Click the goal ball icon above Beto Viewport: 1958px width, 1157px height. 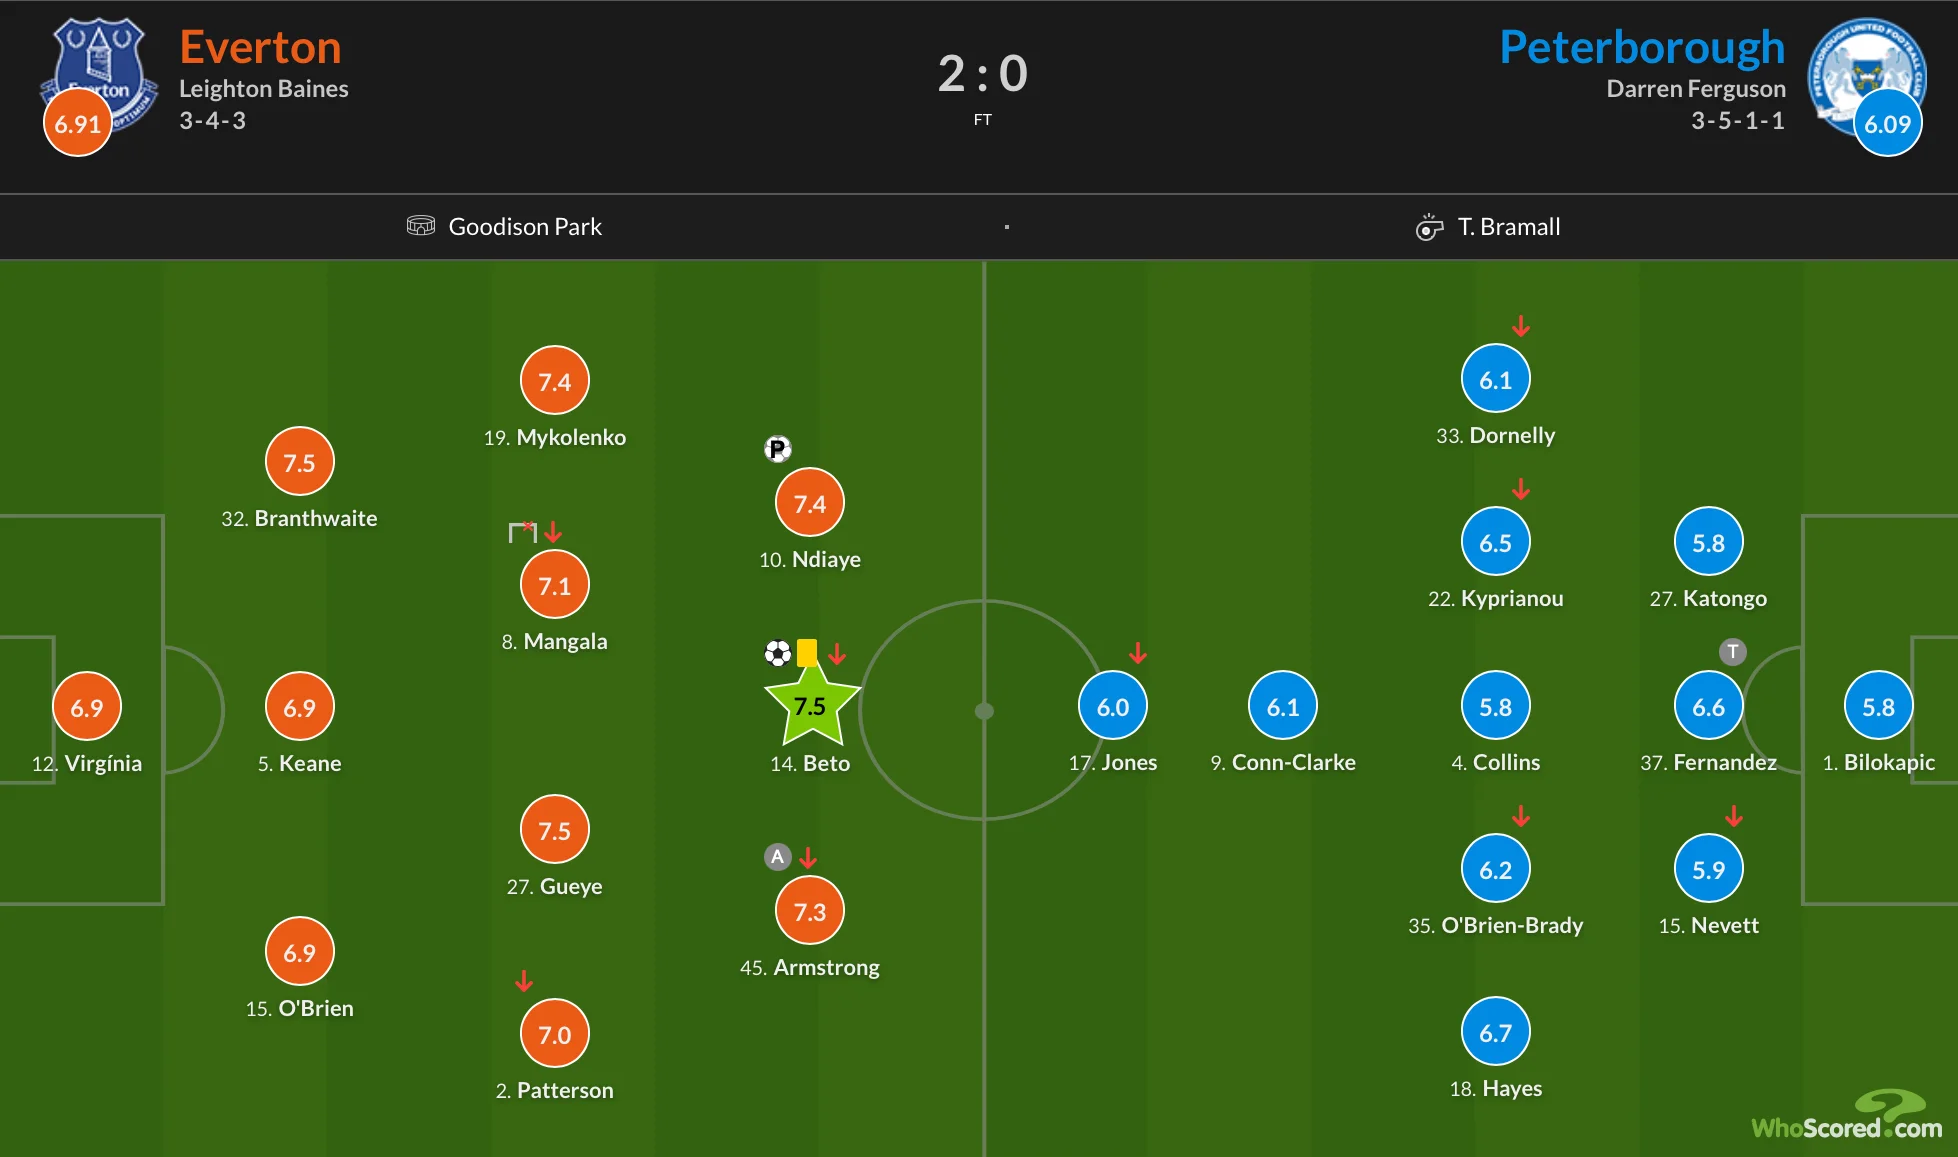[x=778, y=654]
